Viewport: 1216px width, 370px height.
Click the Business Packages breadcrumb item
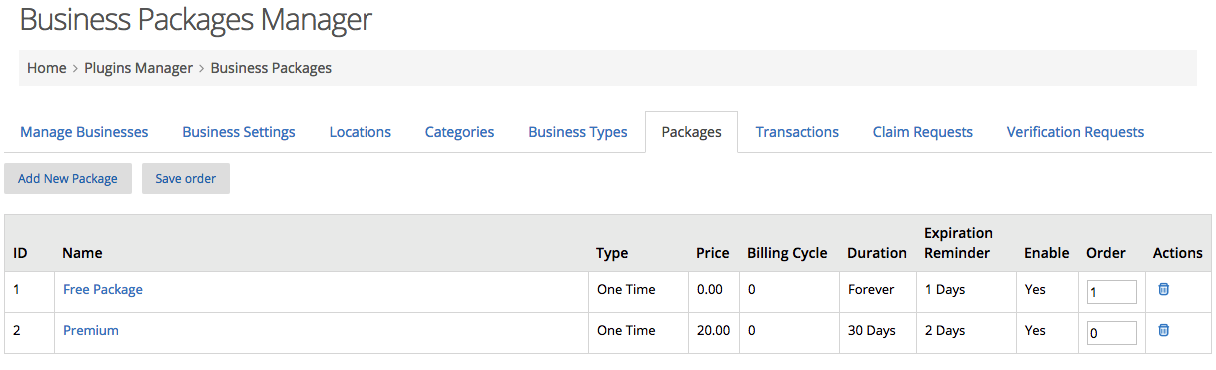(x=271, y=68)
